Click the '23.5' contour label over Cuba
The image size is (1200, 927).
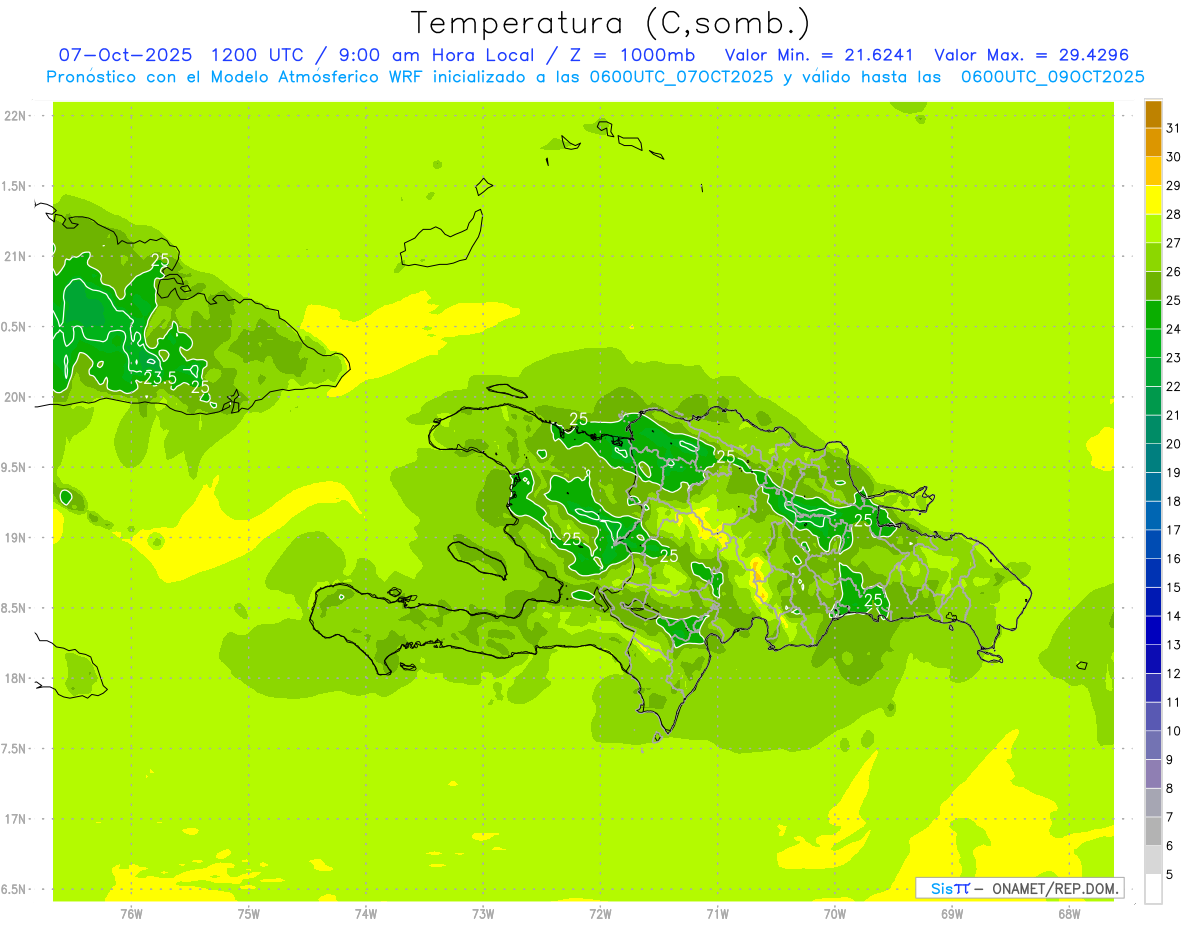point(161,378)
